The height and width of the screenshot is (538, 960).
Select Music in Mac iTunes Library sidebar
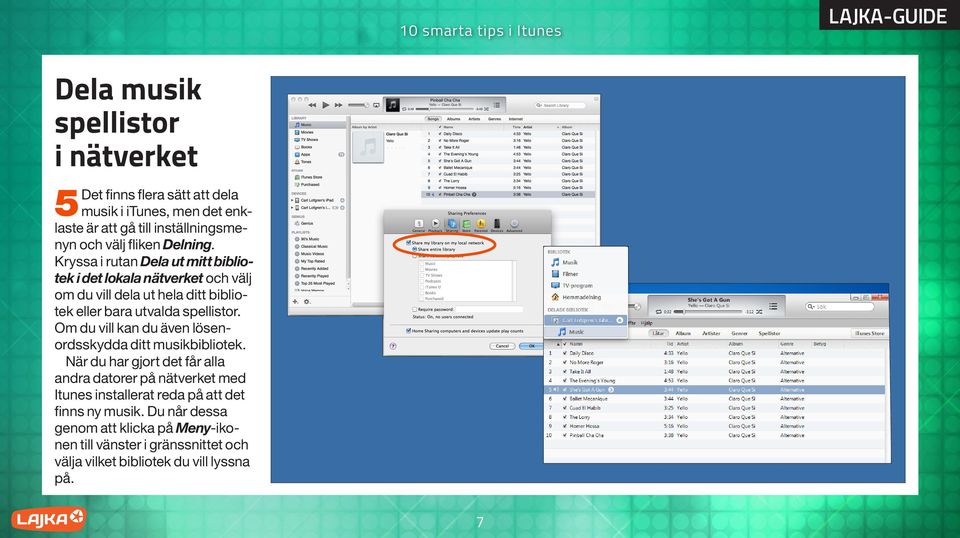tap(318, 125)
